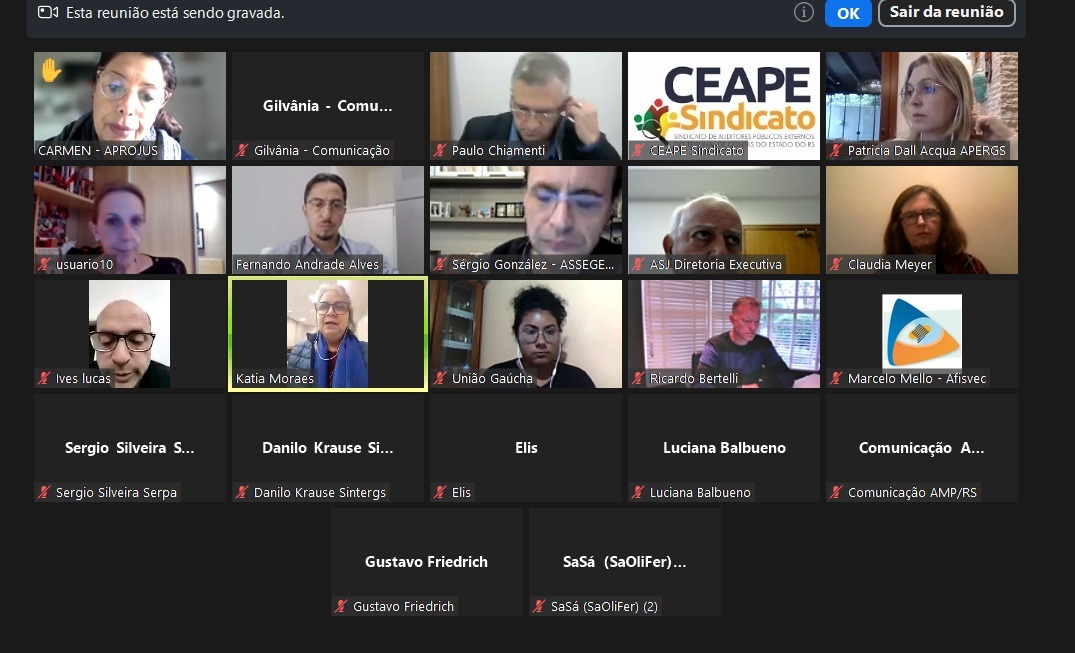Viewport: 1075px width, 653px height.
Task: Click the muted mic icon next to Gilvânia - Comunicação
Action: point(242,150)
